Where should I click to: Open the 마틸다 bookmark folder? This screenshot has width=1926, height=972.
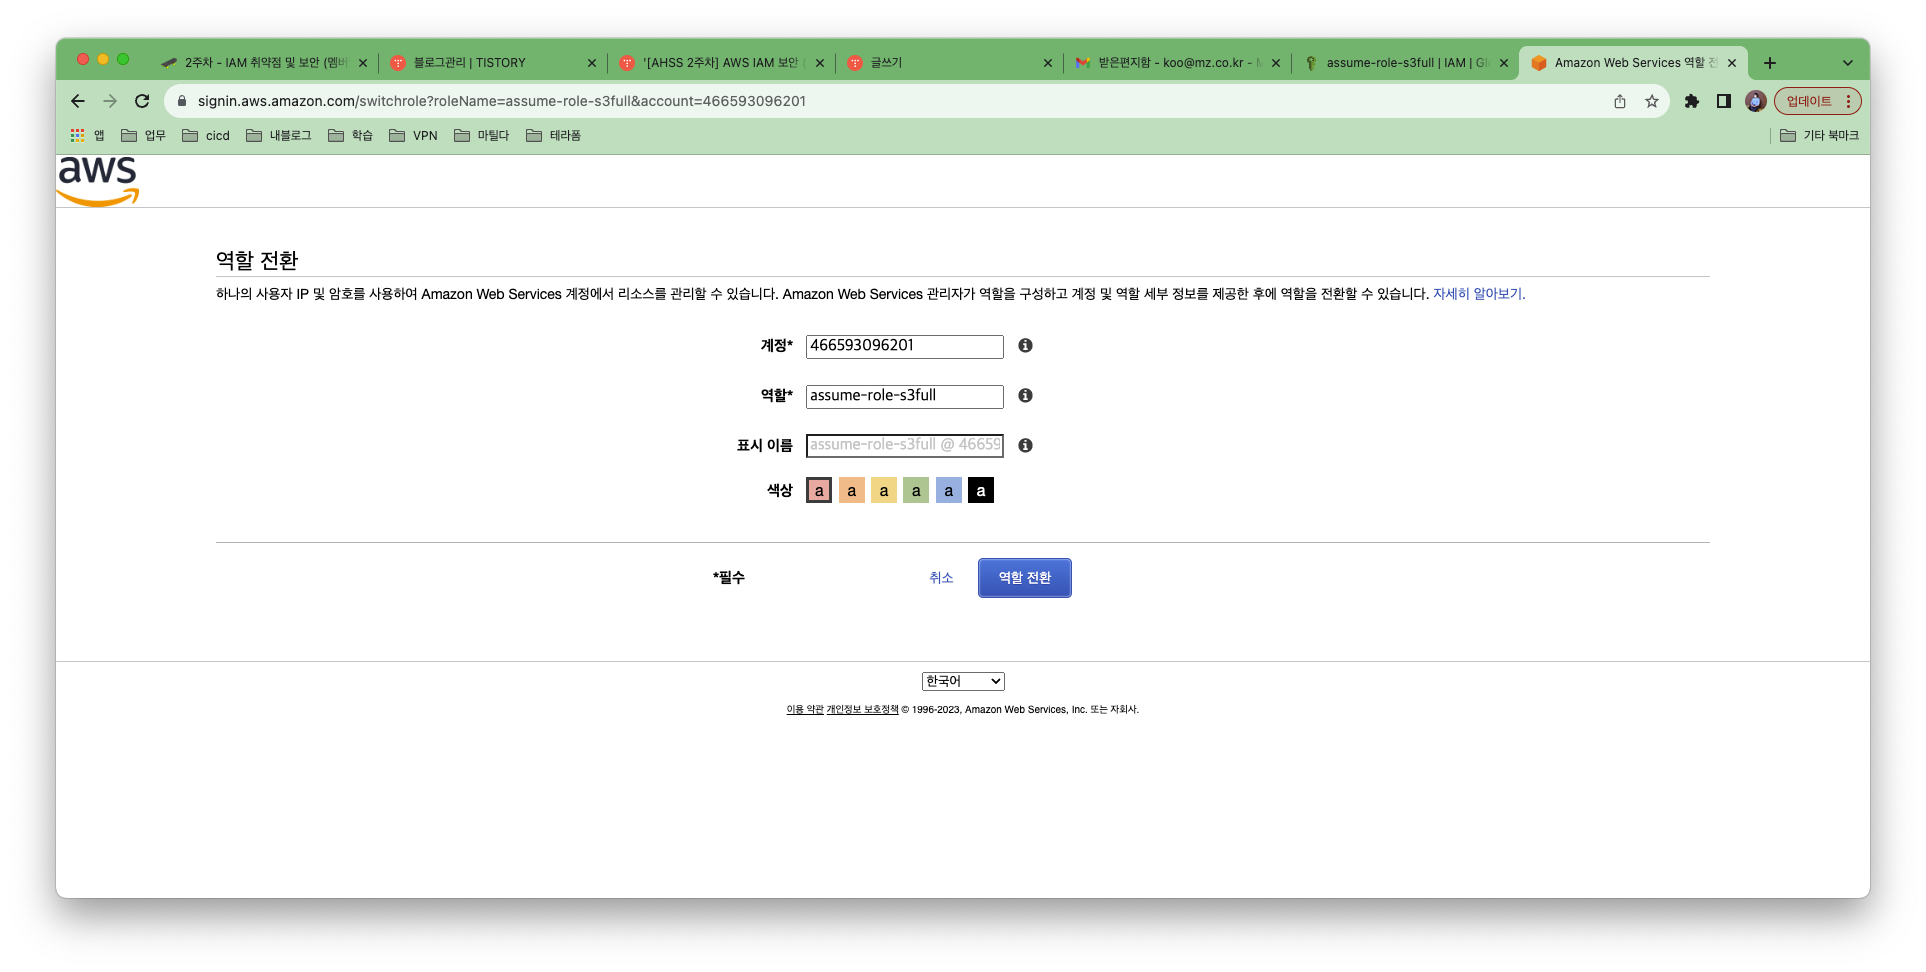click(482, 135)
